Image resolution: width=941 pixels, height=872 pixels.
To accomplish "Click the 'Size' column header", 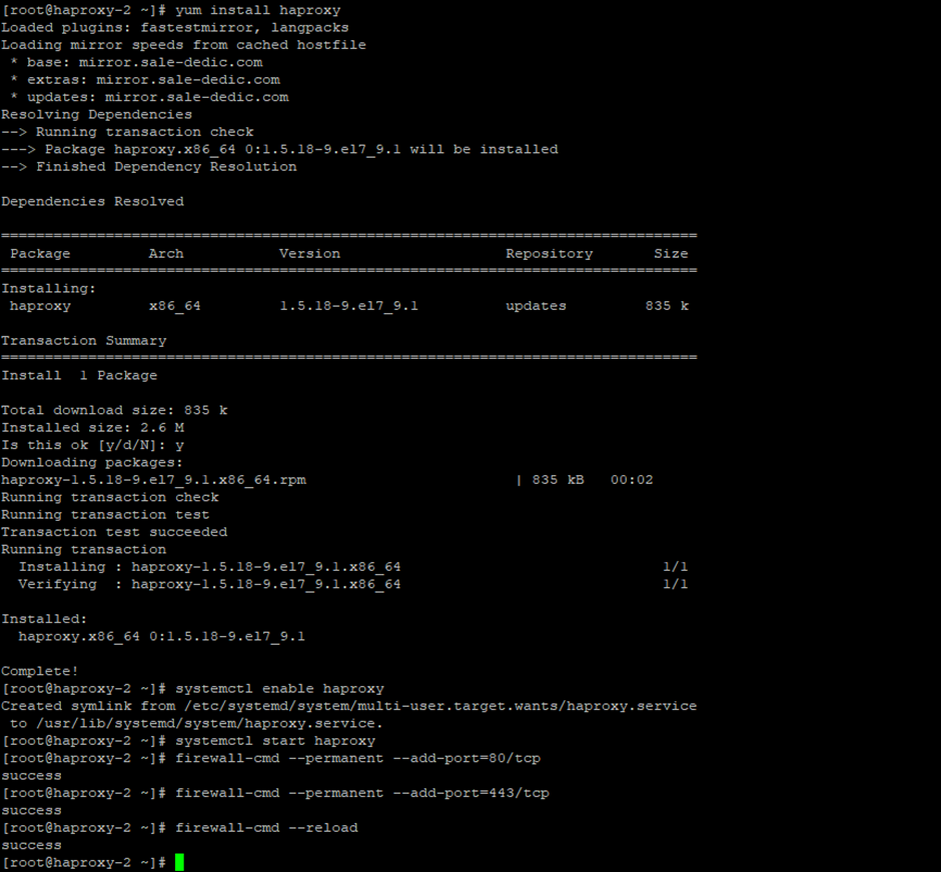I will point(671,254).
